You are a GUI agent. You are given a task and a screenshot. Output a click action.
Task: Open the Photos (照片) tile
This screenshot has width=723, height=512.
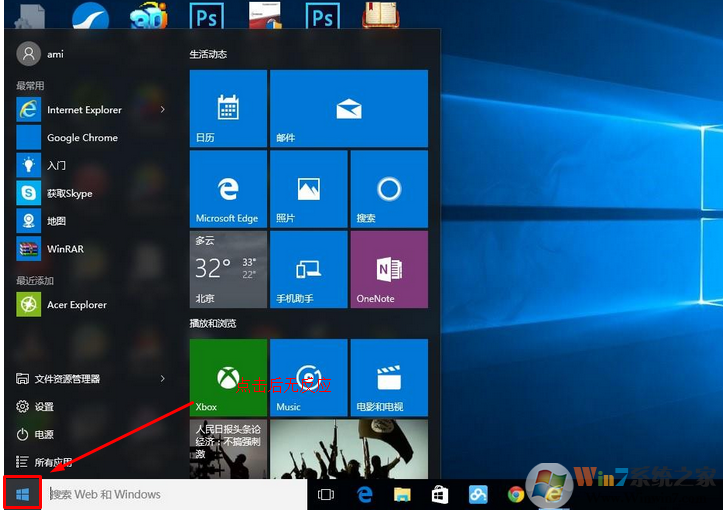coord(308,189)
